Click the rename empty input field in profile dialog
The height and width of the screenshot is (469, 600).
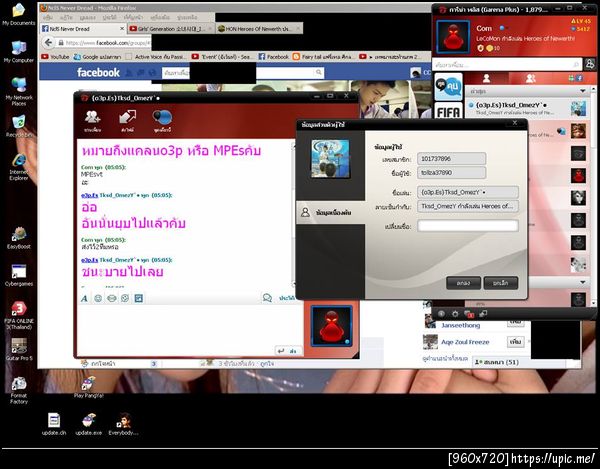pyautogui.click(x=468, y=226)
